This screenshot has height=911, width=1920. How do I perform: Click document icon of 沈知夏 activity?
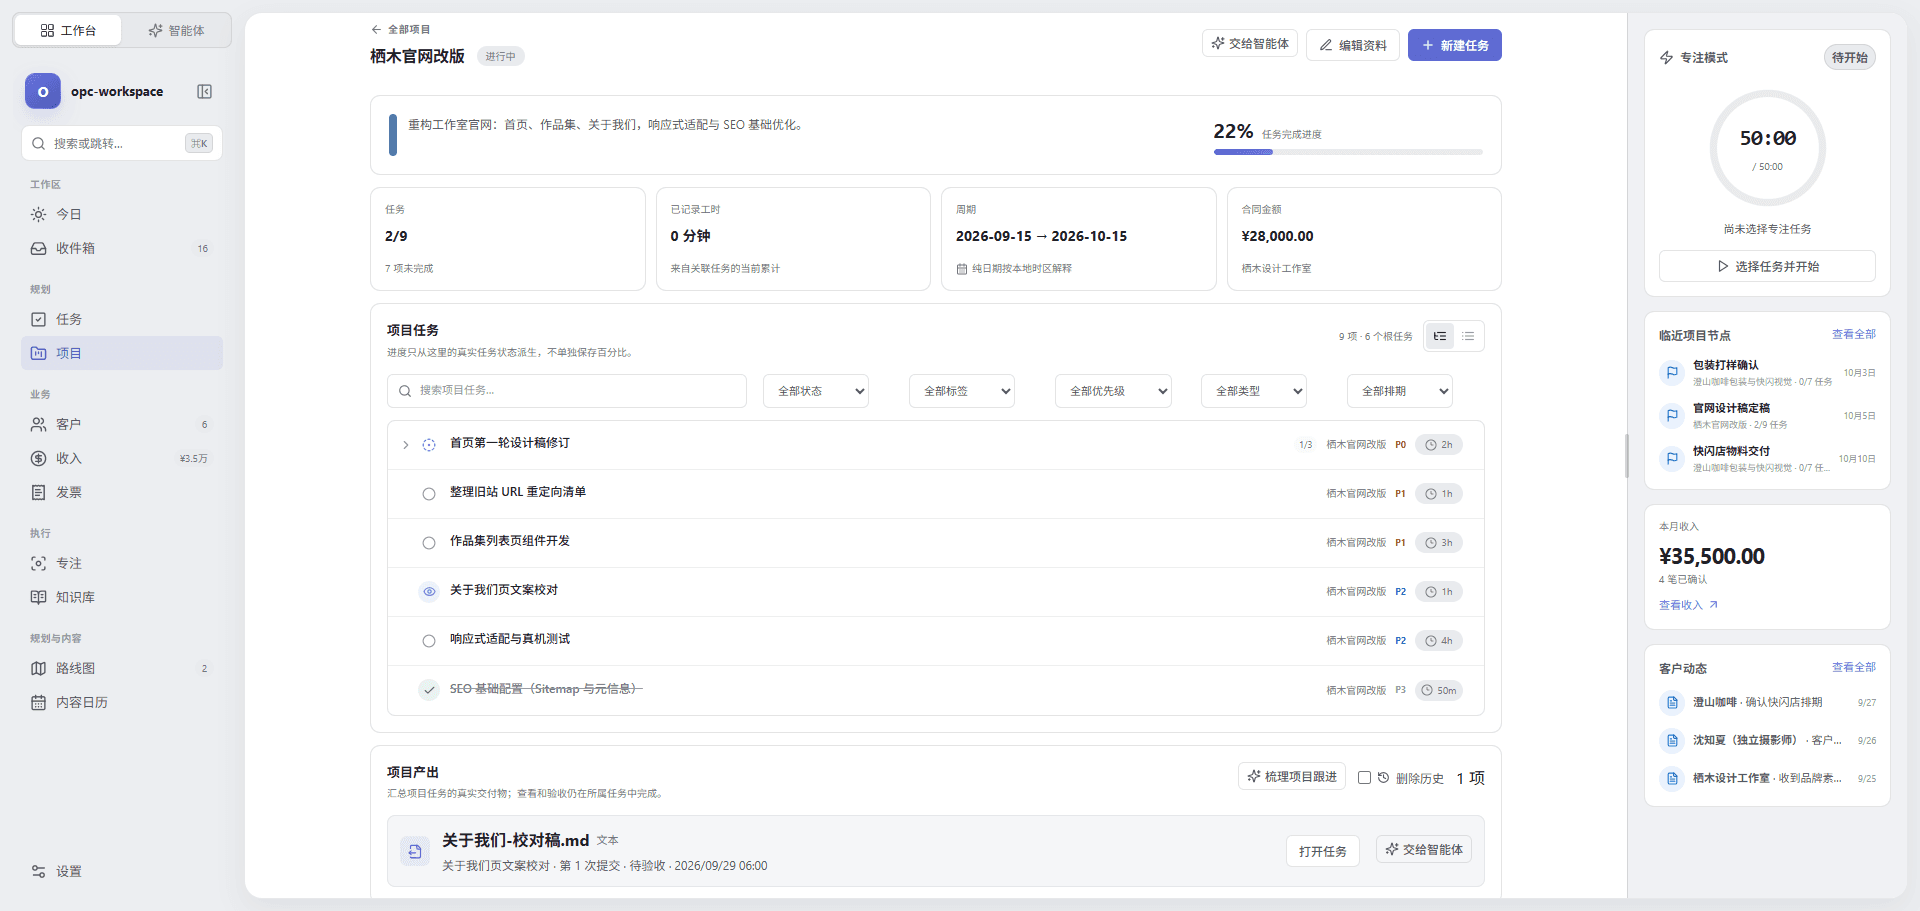point(1672,741)
